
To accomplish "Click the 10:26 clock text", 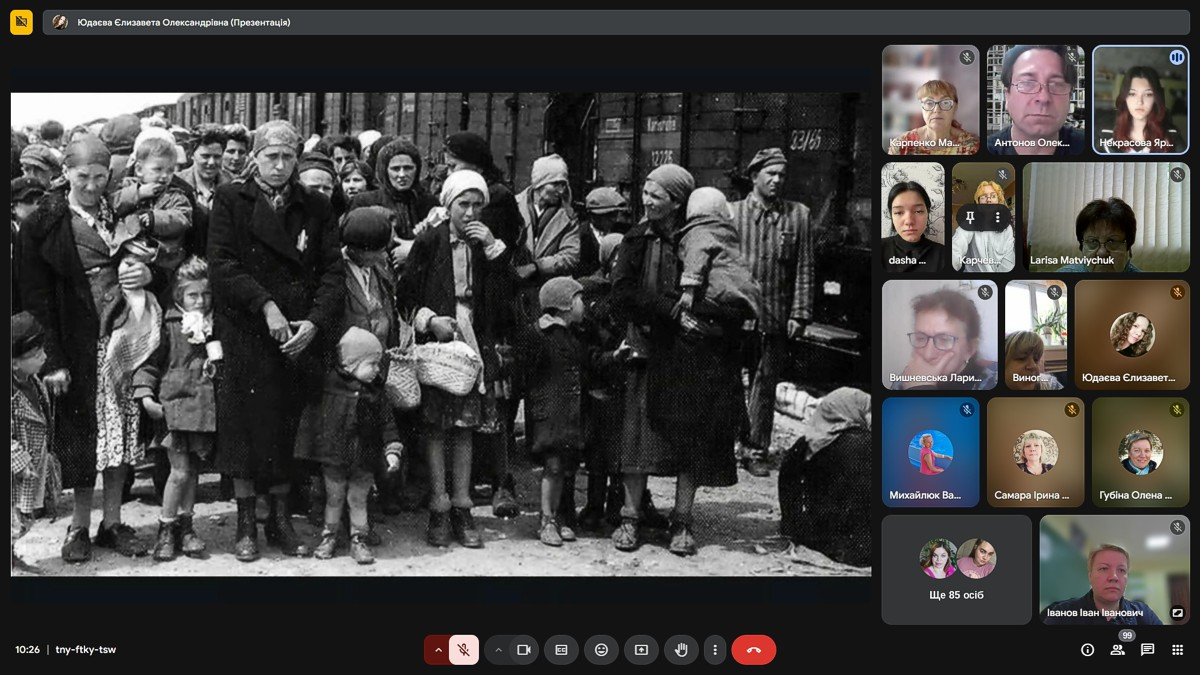I will click(x=27, y=650).
